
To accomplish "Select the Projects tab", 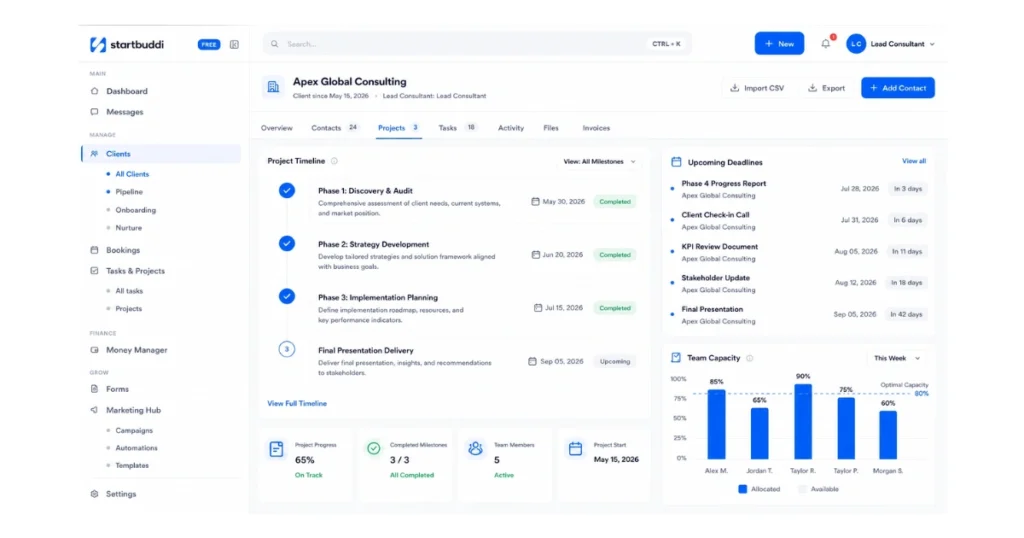I will [x=398, y=128].
